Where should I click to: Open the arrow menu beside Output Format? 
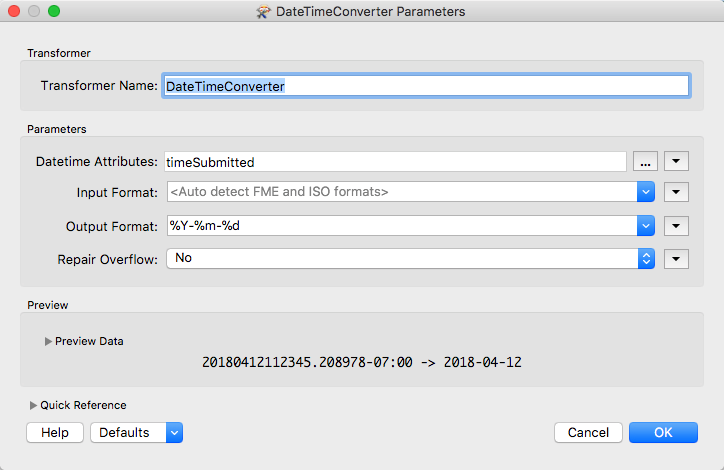point(677,226)
